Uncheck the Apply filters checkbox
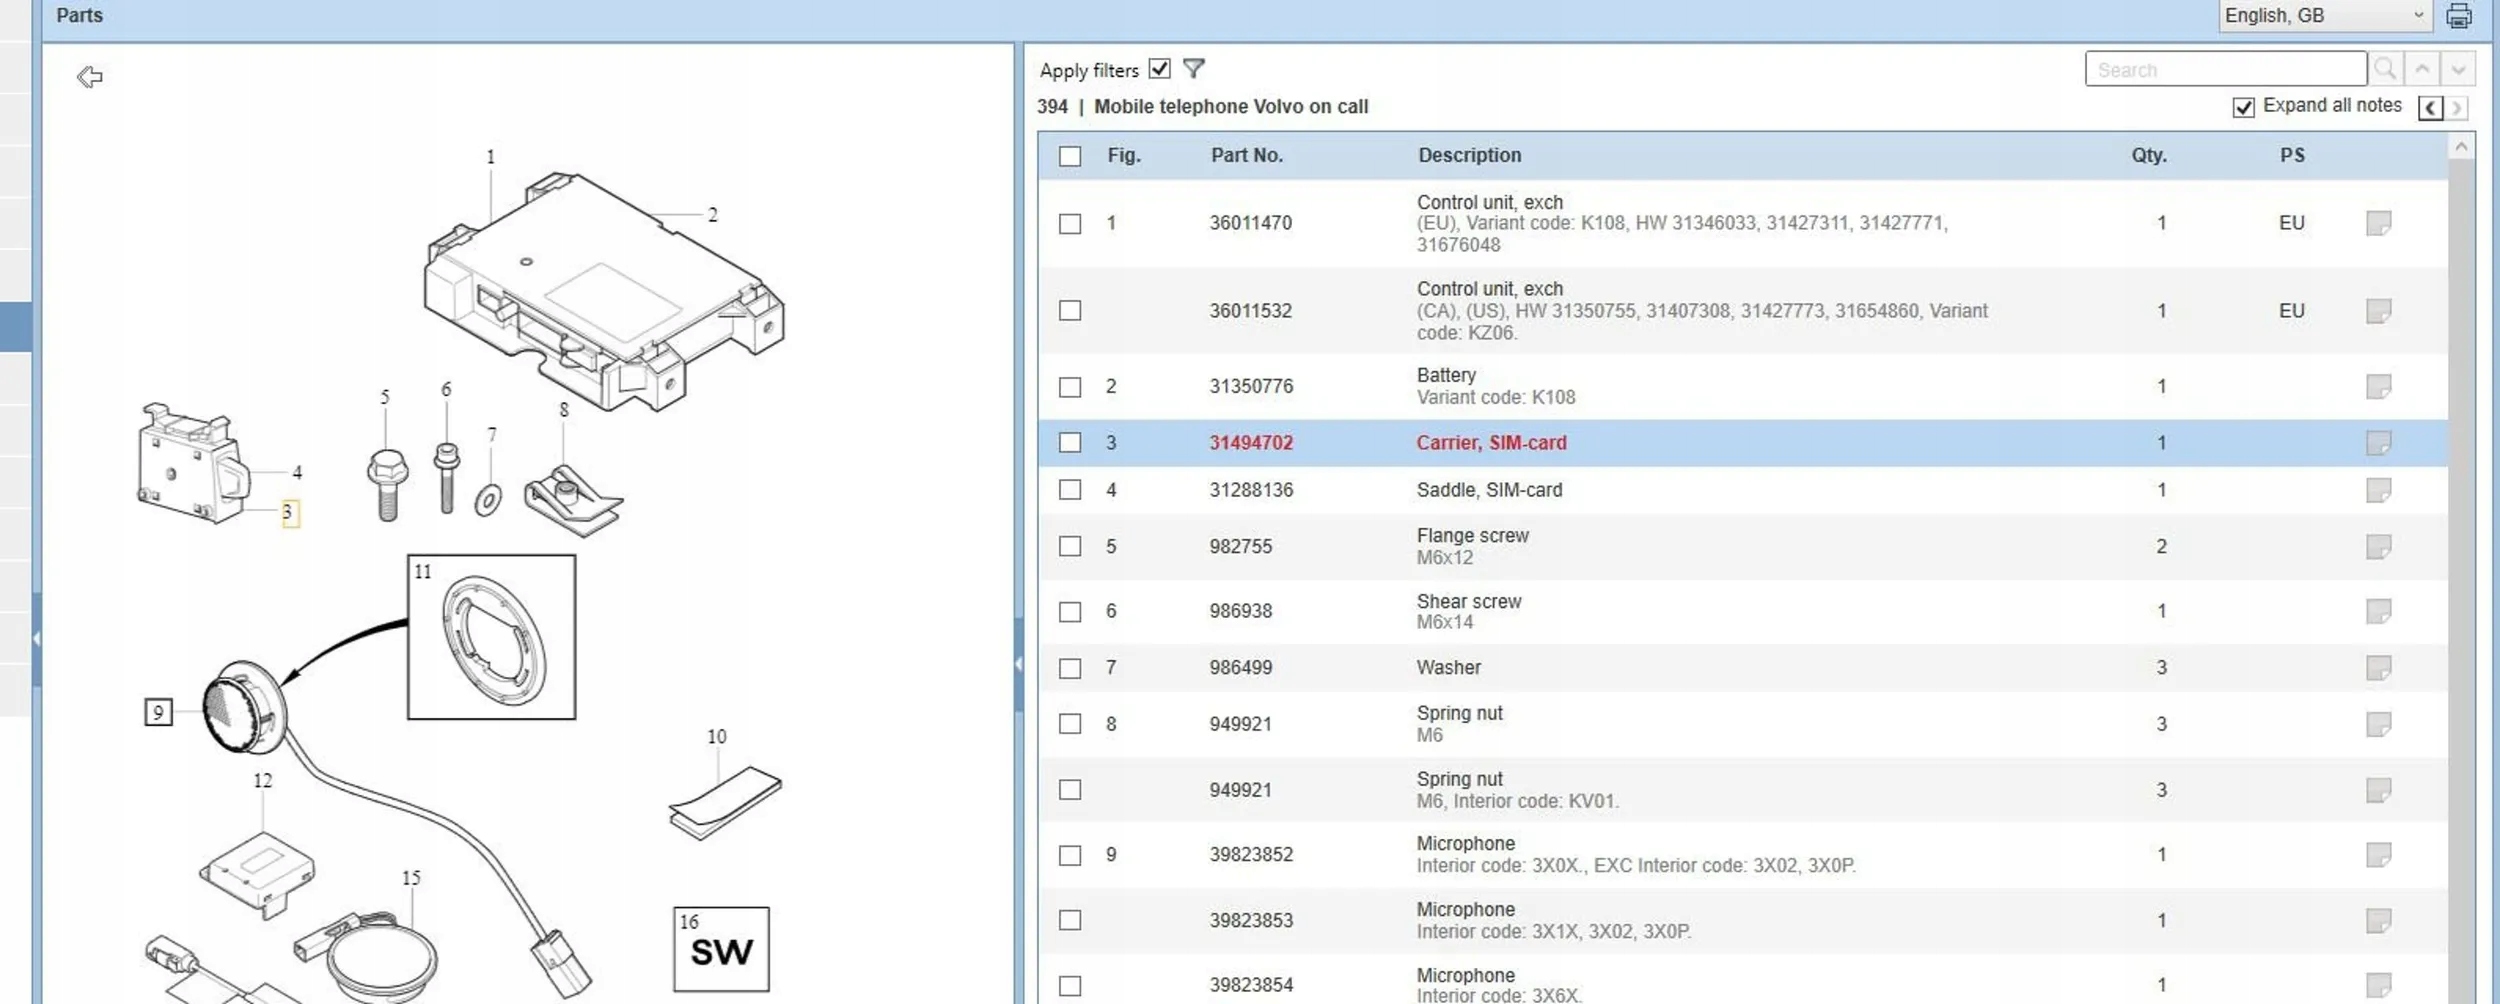 (1159, 69)
